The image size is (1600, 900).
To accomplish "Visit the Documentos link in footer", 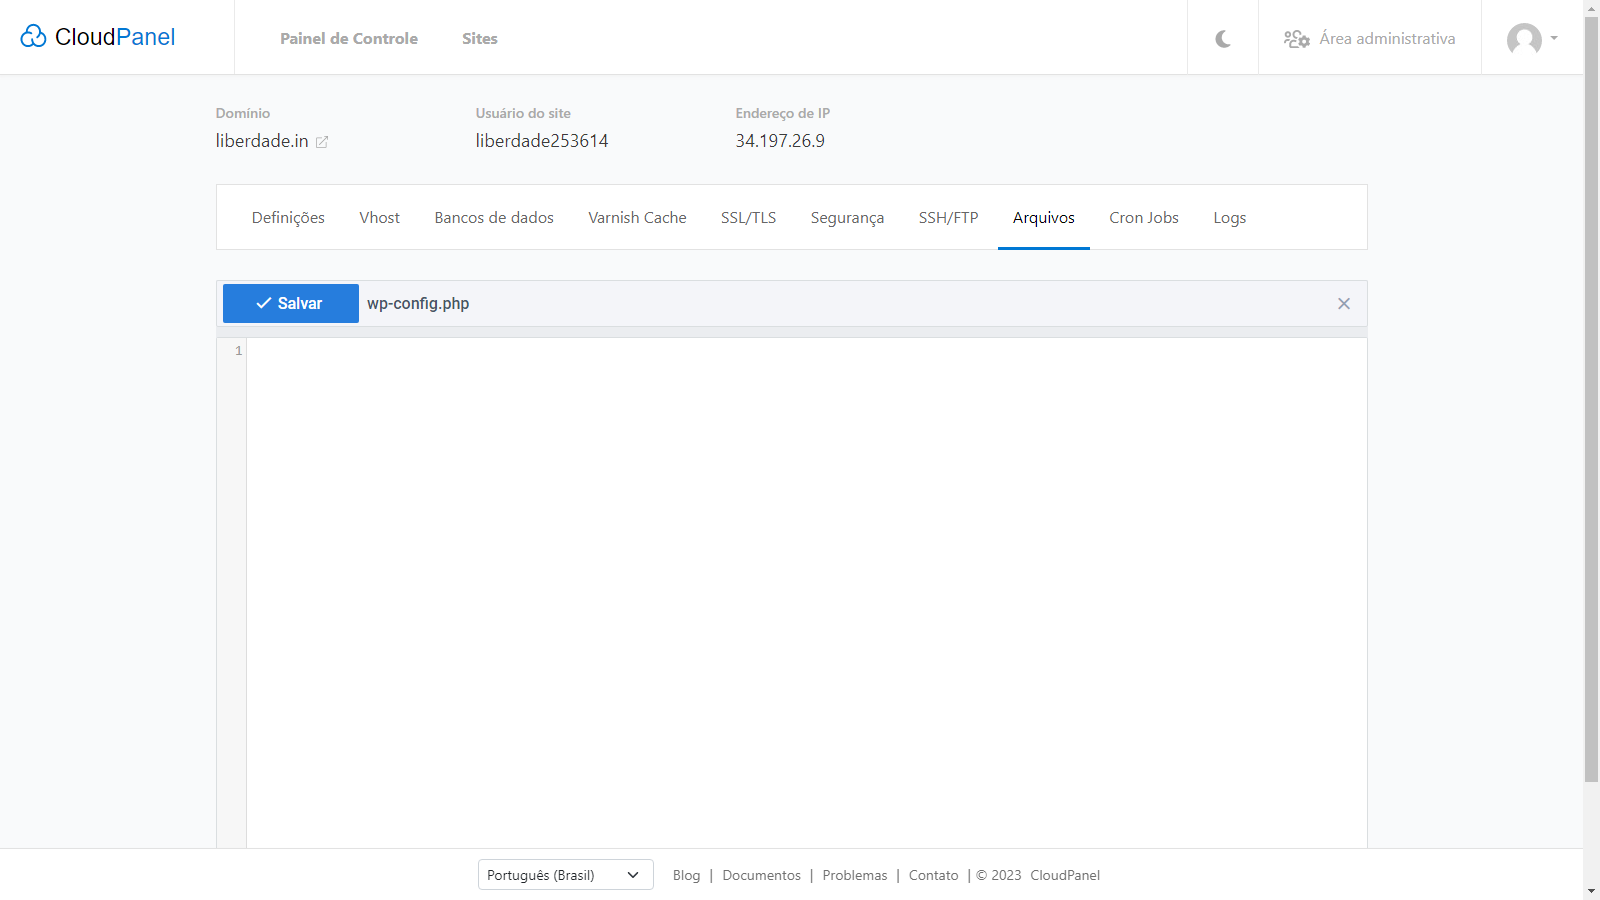I will pos(761,874).
